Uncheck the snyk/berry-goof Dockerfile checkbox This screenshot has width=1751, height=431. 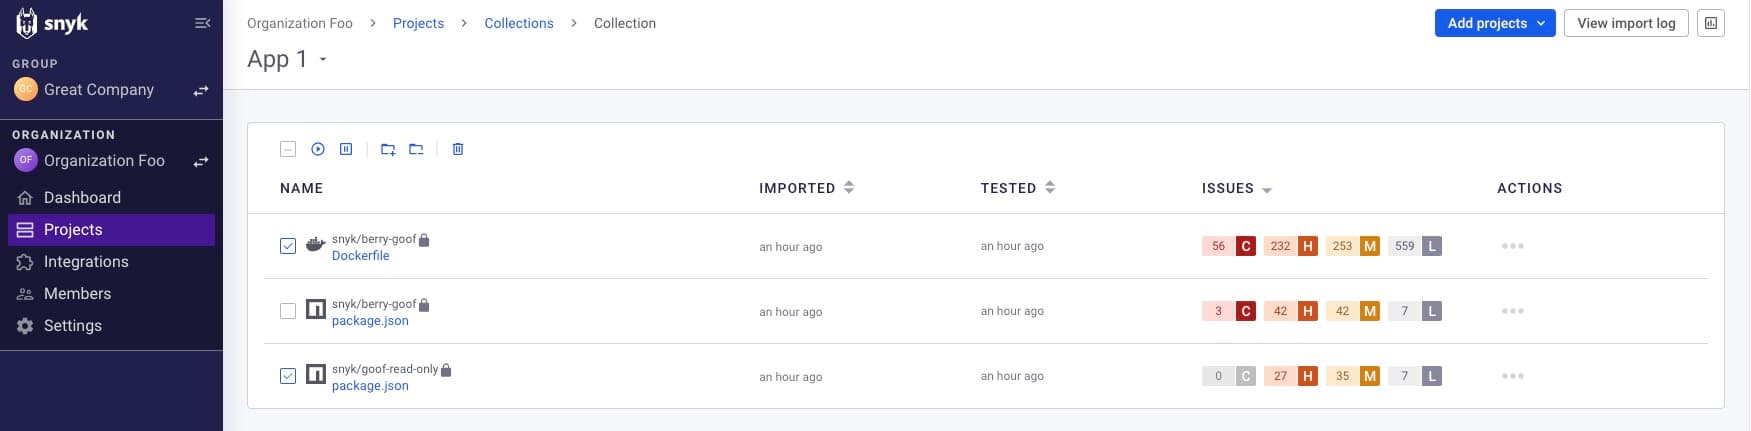(288, 246)
